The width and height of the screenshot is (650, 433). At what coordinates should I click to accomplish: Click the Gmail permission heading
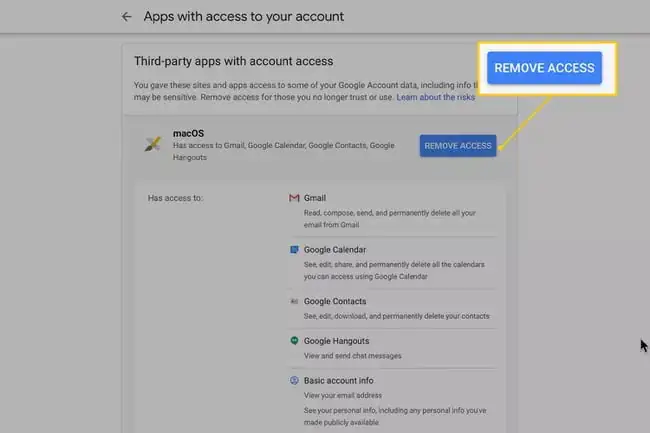(314, 198)
